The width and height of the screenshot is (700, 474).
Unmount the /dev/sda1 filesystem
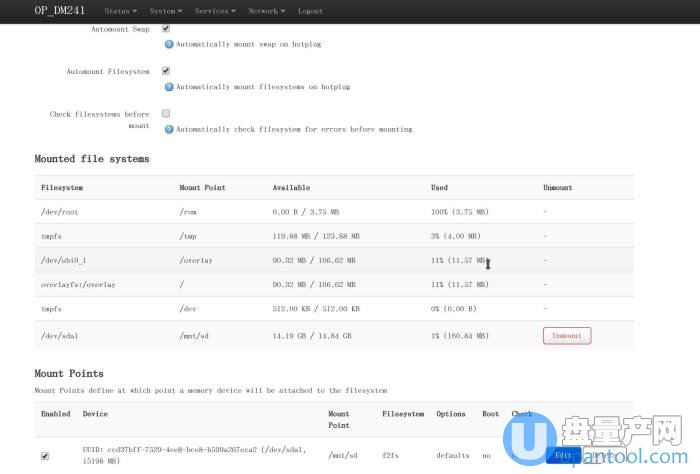566,336
